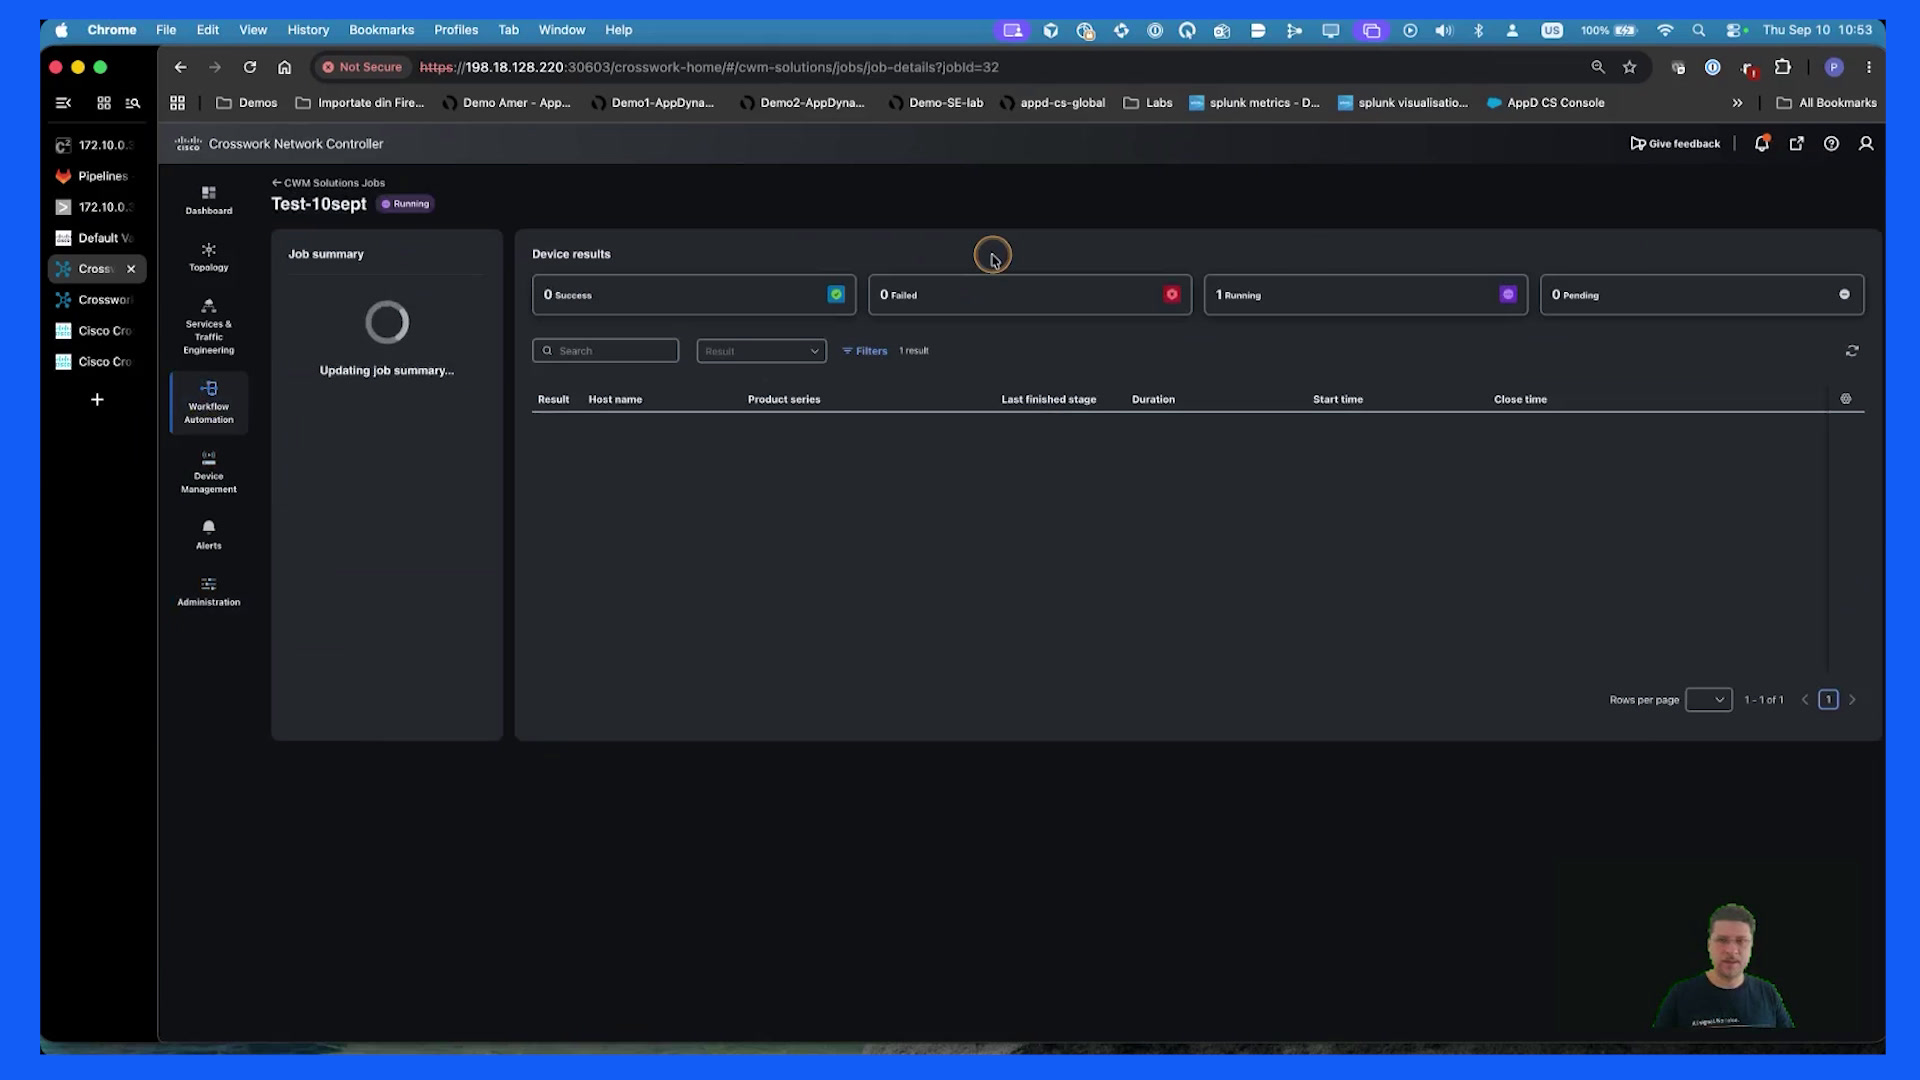Open the Result dropdown filter
The image size is (1920, 1080).
click(x=761, y=351)
